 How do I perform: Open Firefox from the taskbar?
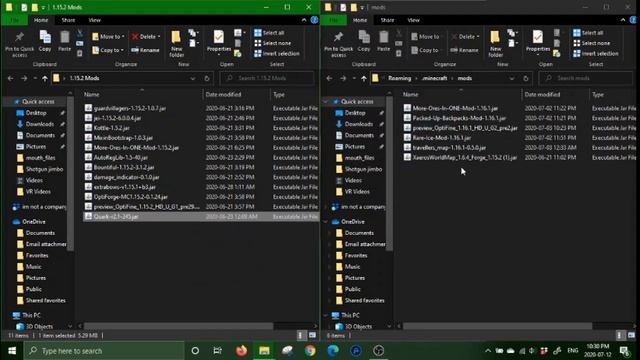(241, 351)
